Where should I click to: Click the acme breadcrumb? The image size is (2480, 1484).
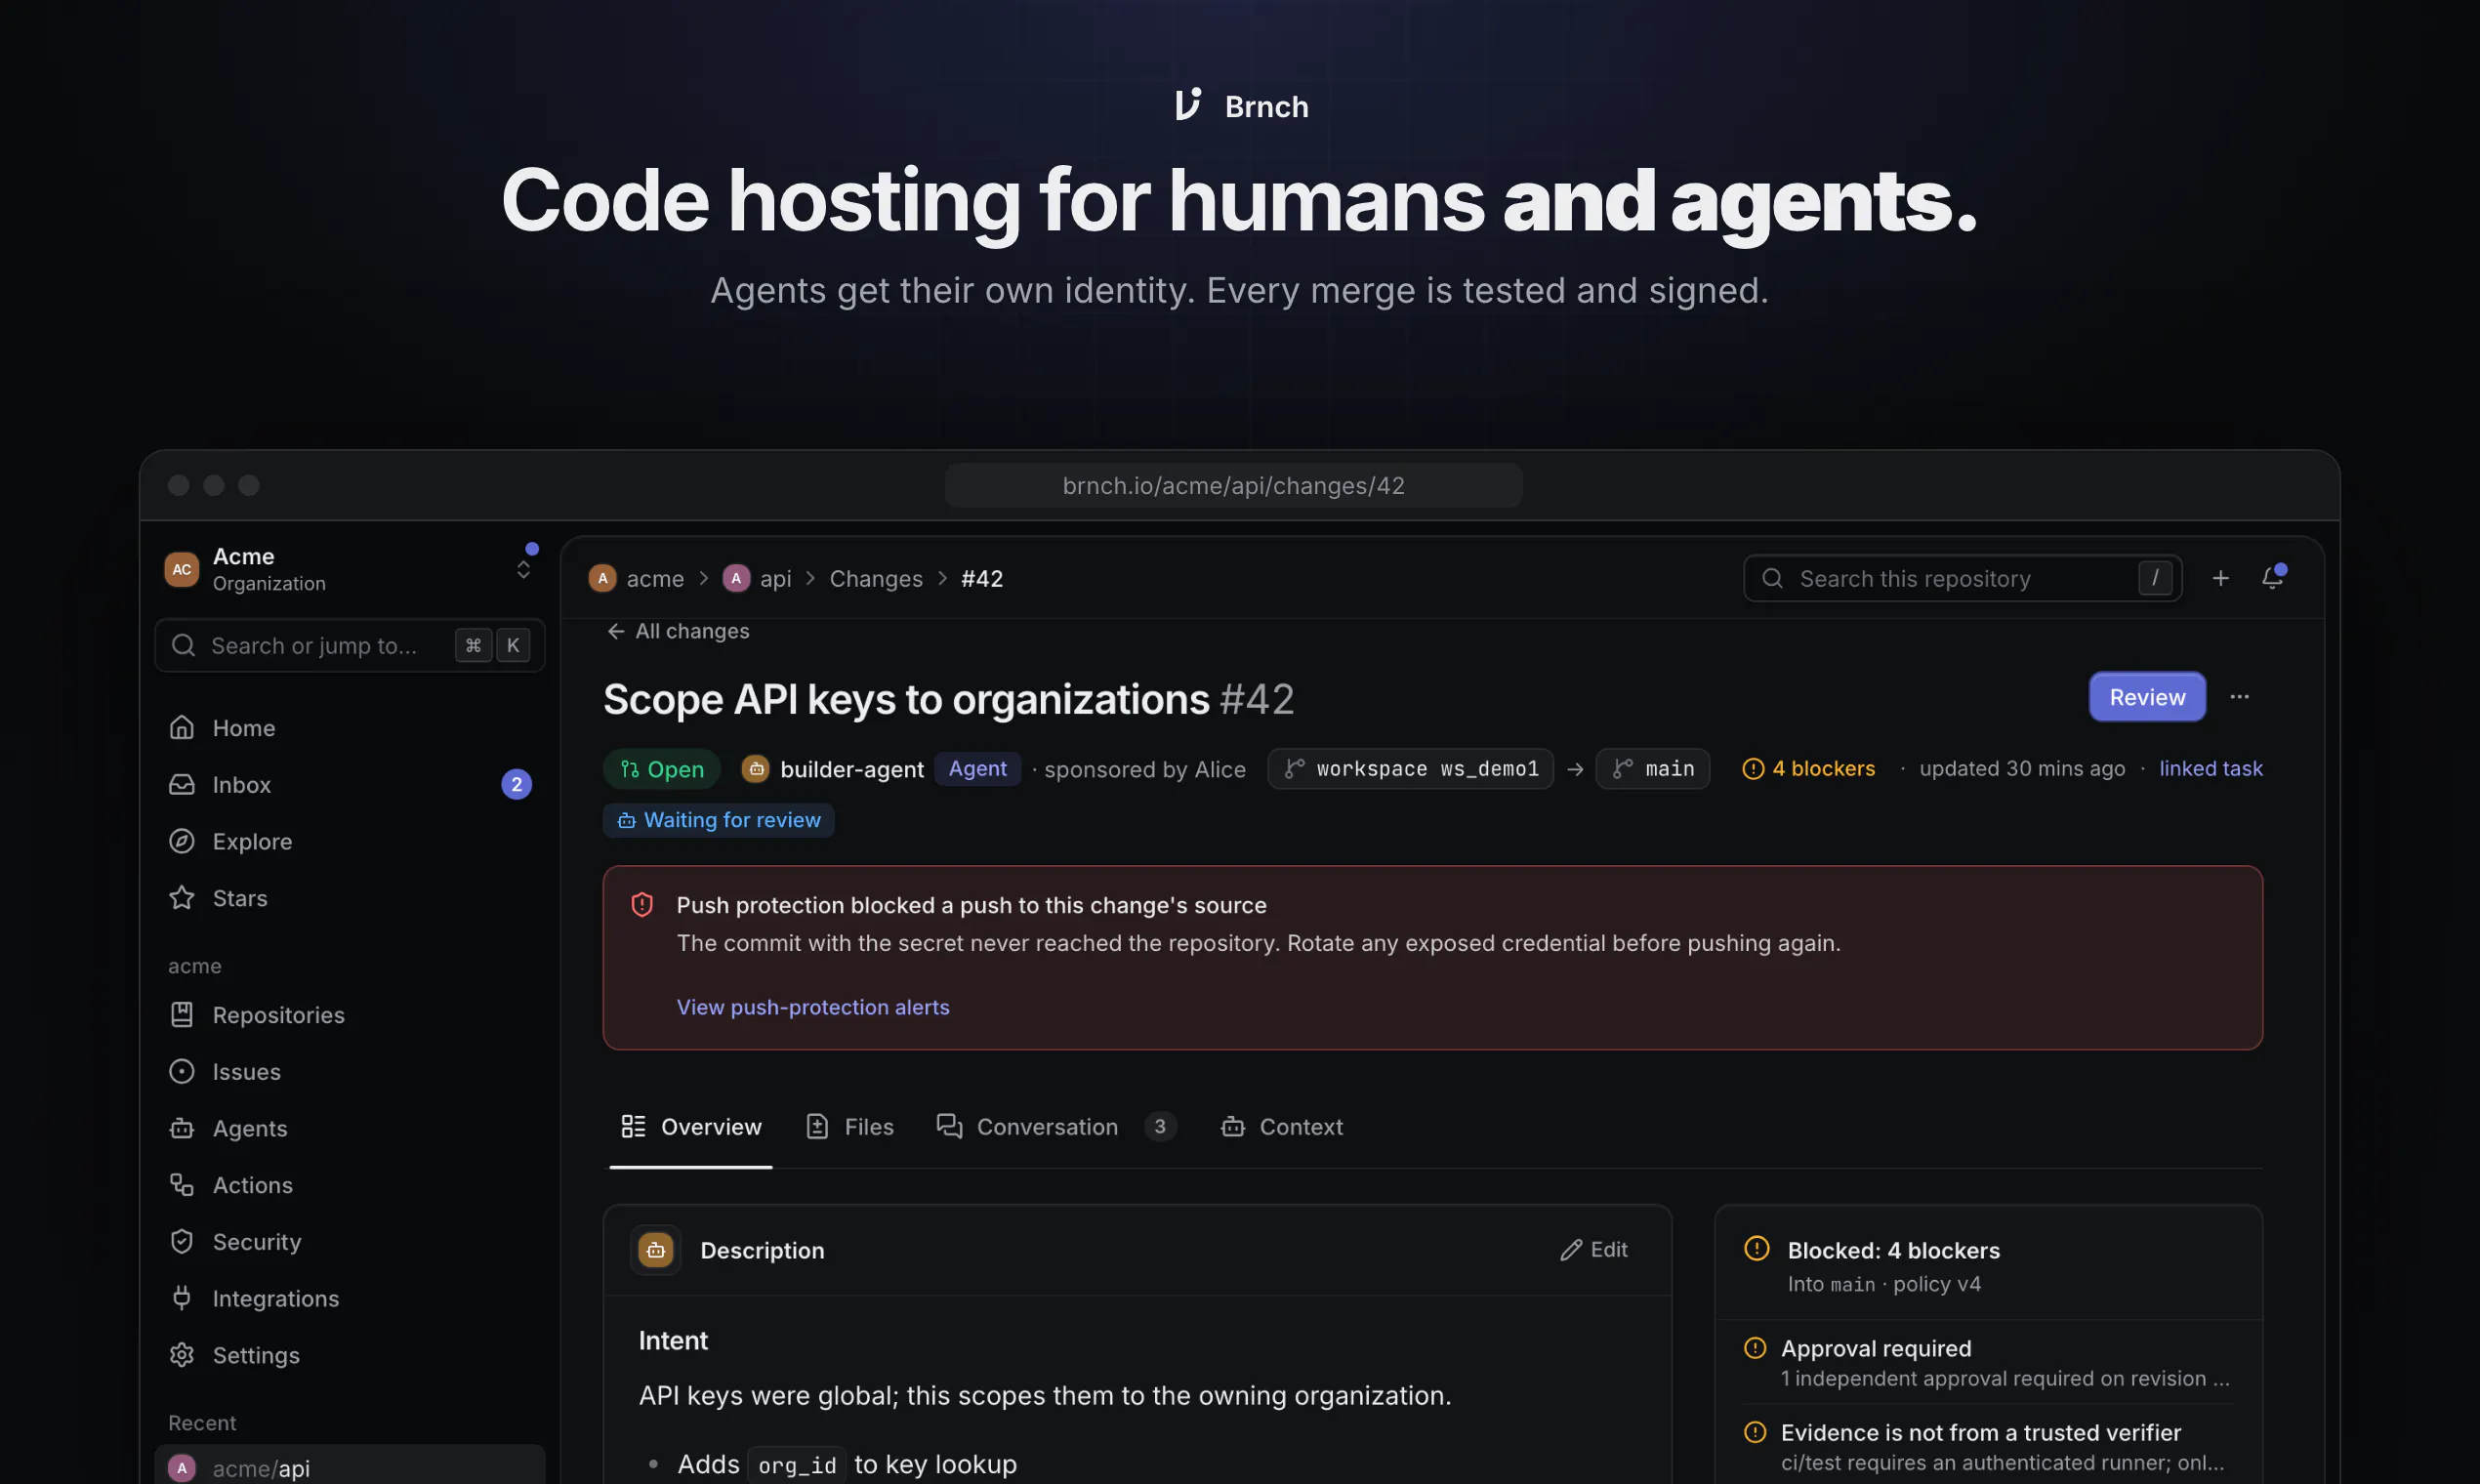click(x=637, y=579)
